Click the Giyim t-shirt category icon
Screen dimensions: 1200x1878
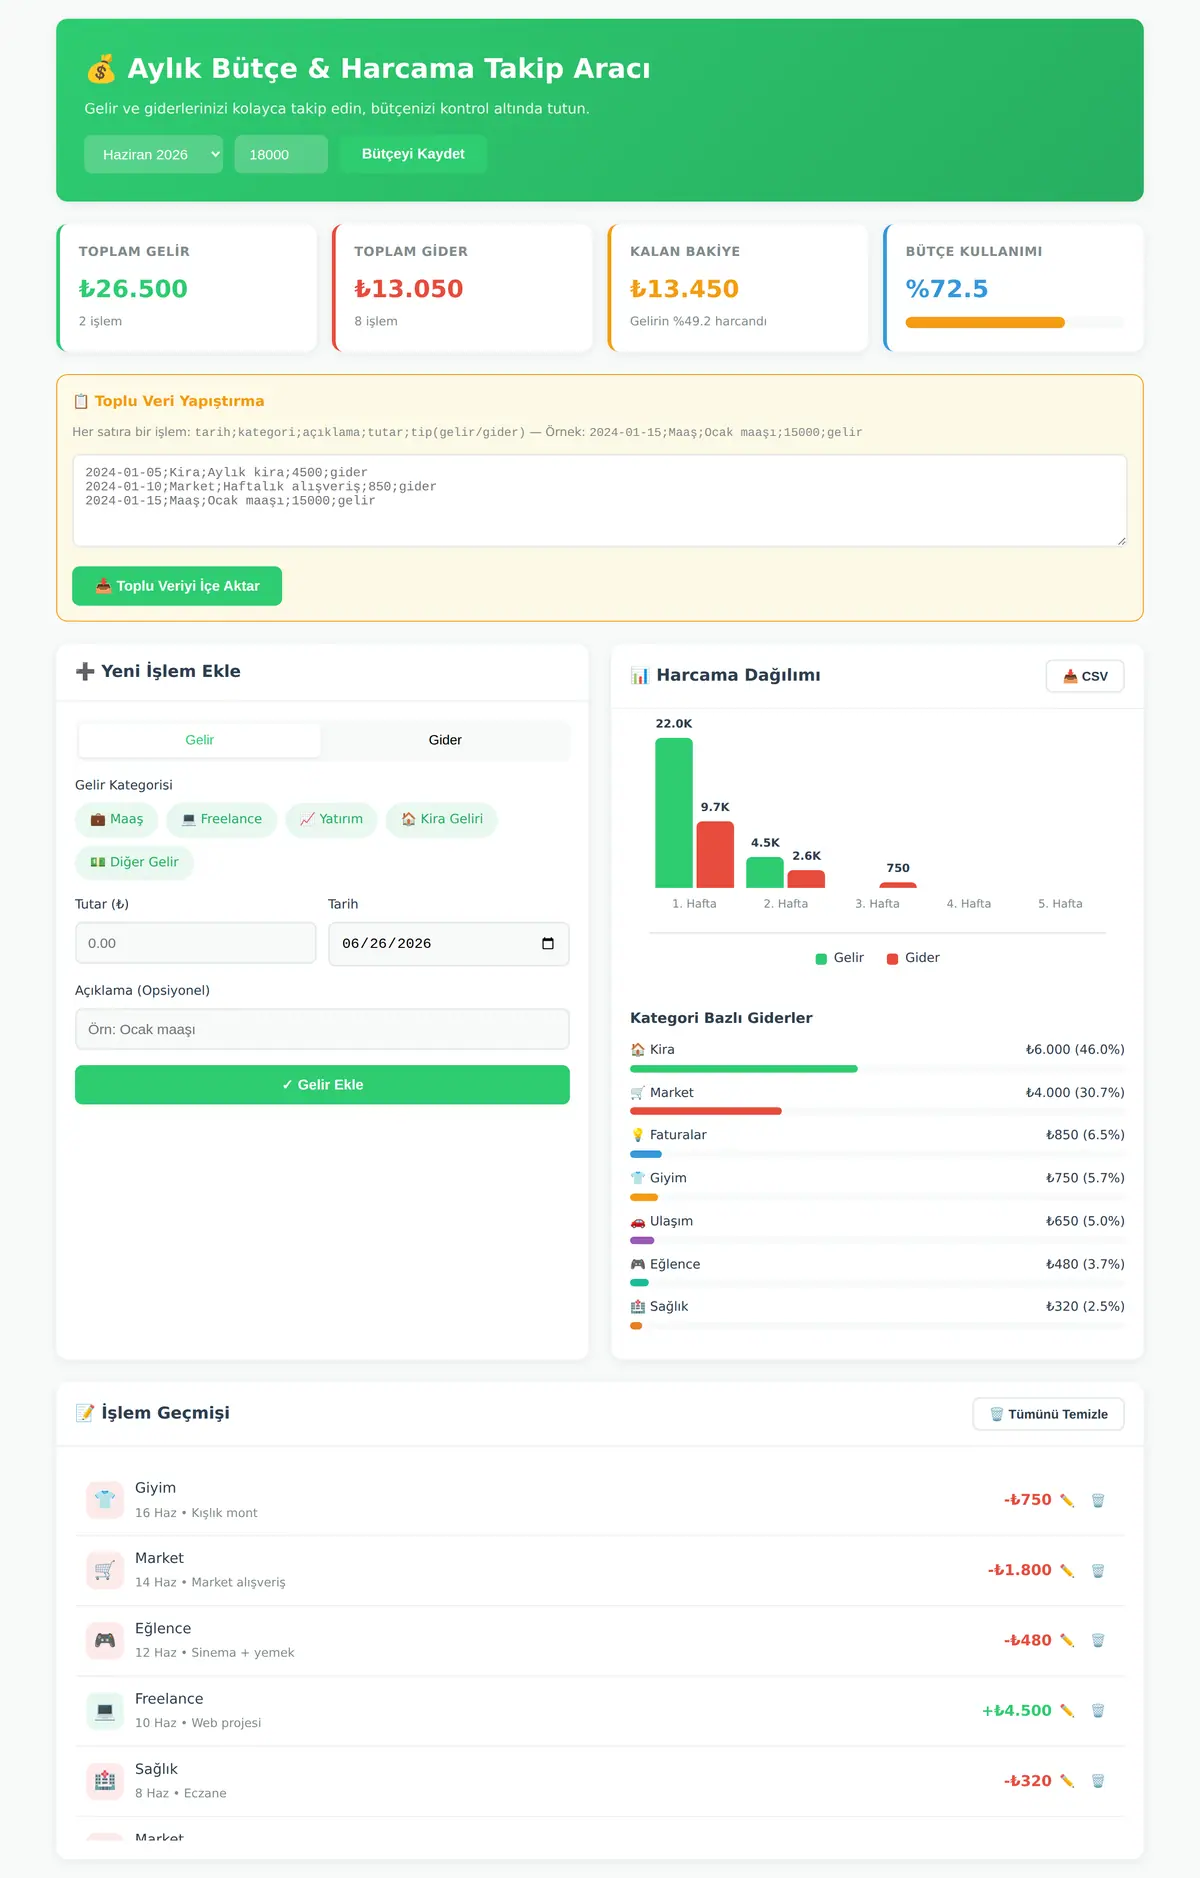click(x=105, y=1500)
